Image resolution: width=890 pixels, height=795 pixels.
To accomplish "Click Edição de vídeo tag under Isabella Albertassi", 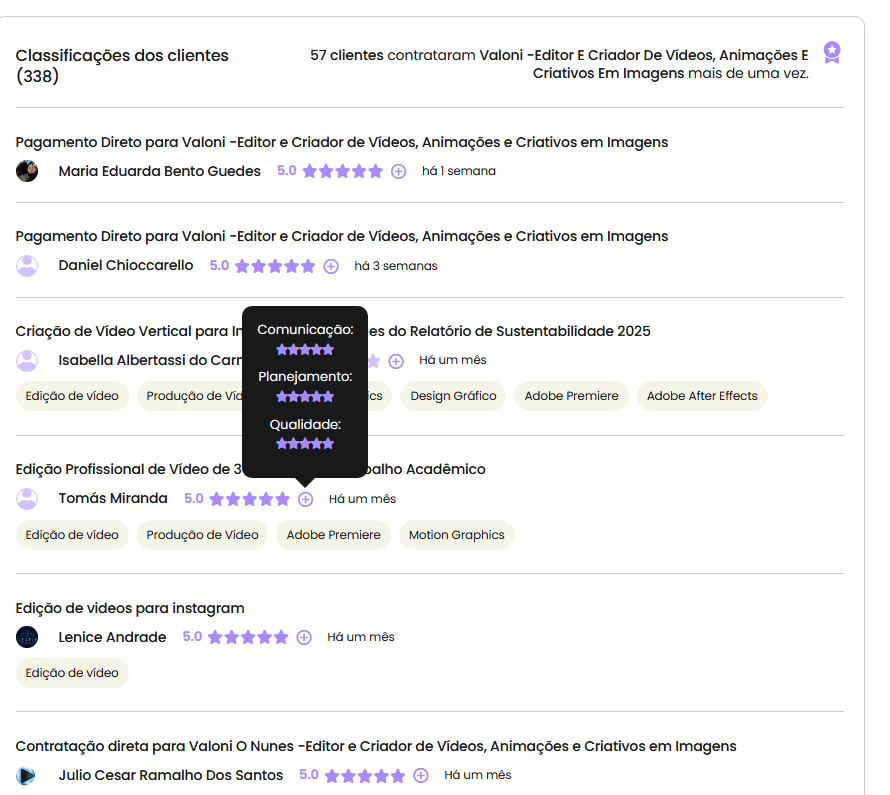I will (72, 396).
